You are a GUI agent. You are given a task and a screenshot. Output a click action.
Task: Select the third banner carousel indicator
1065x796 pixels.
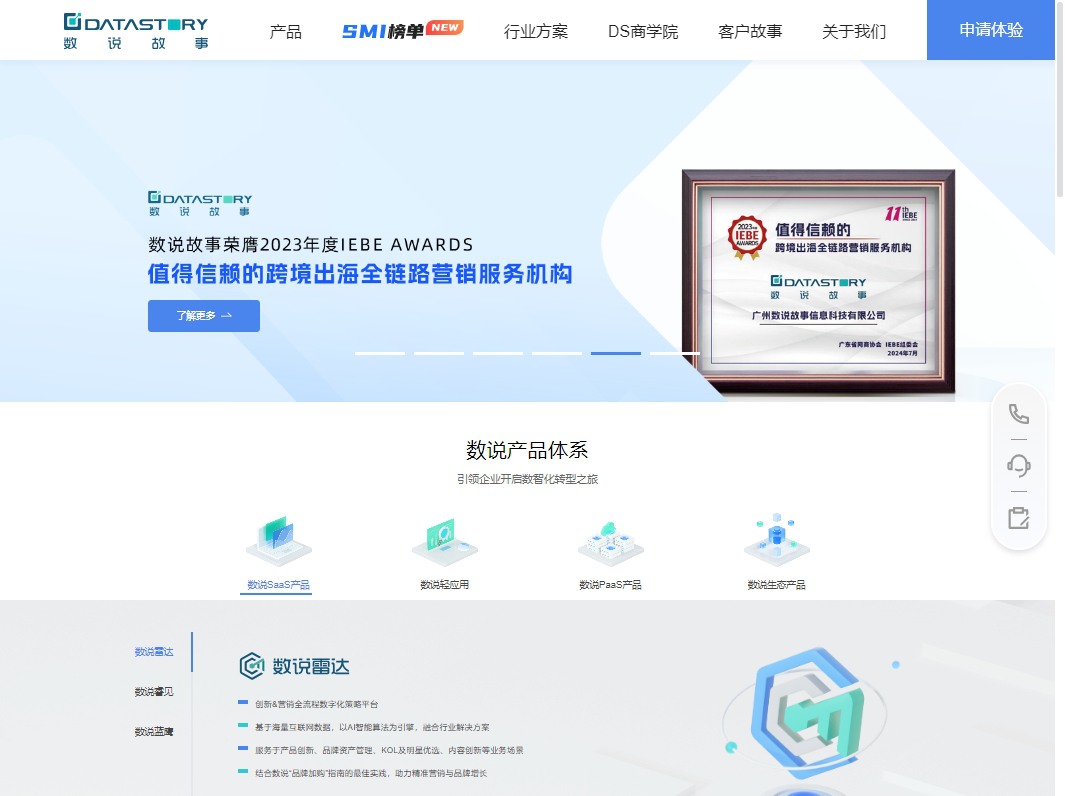point(498,353)
